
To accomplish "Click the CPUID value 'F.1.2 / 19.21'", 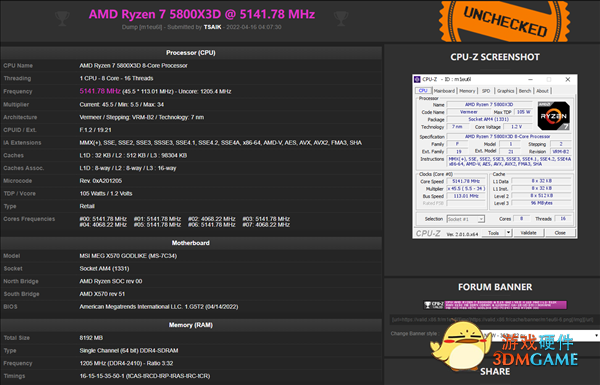I will tap(95, 130).
